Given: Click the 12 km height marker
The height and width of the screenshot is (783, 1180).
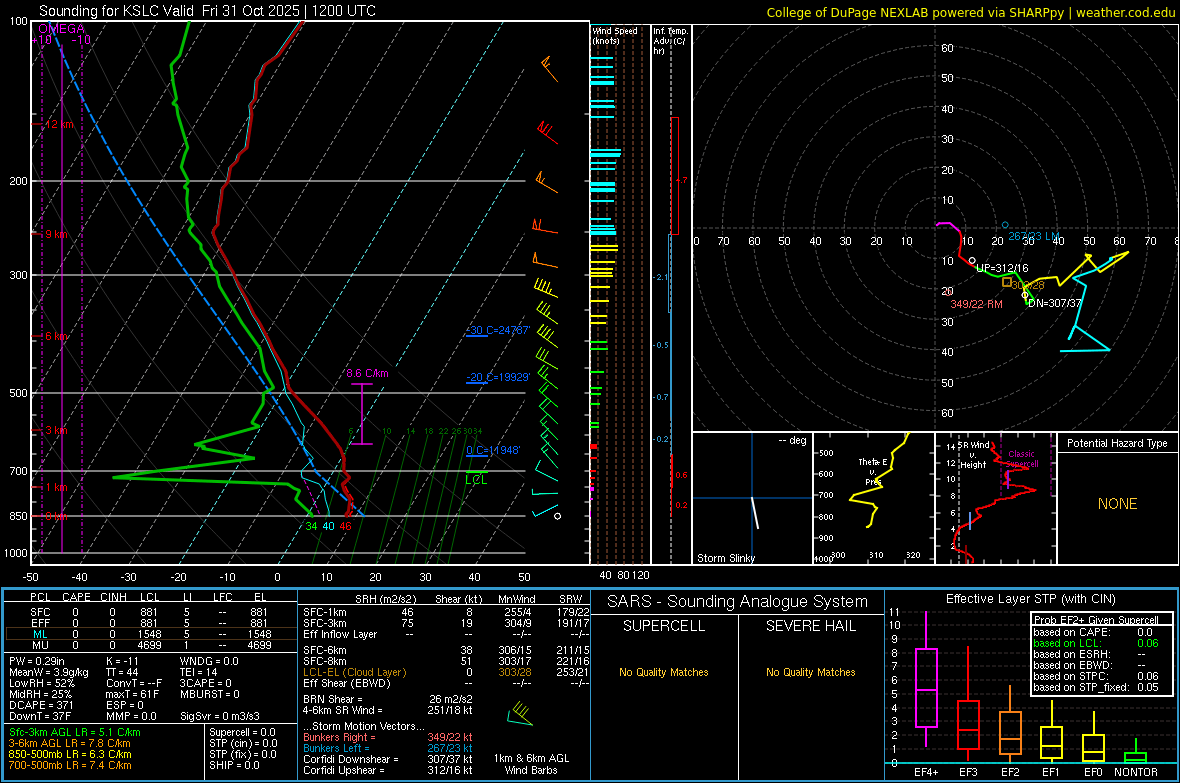Looking at the screenshot, I should pos(58,124).
